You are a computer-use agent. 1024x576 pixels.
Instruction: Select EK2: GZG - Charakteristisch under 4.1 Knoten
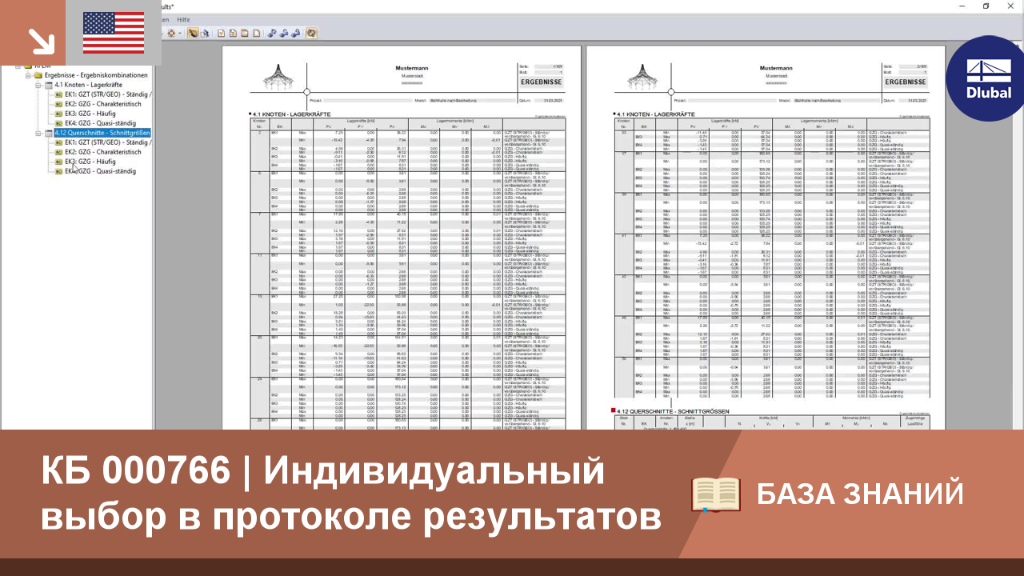(103, 104)
